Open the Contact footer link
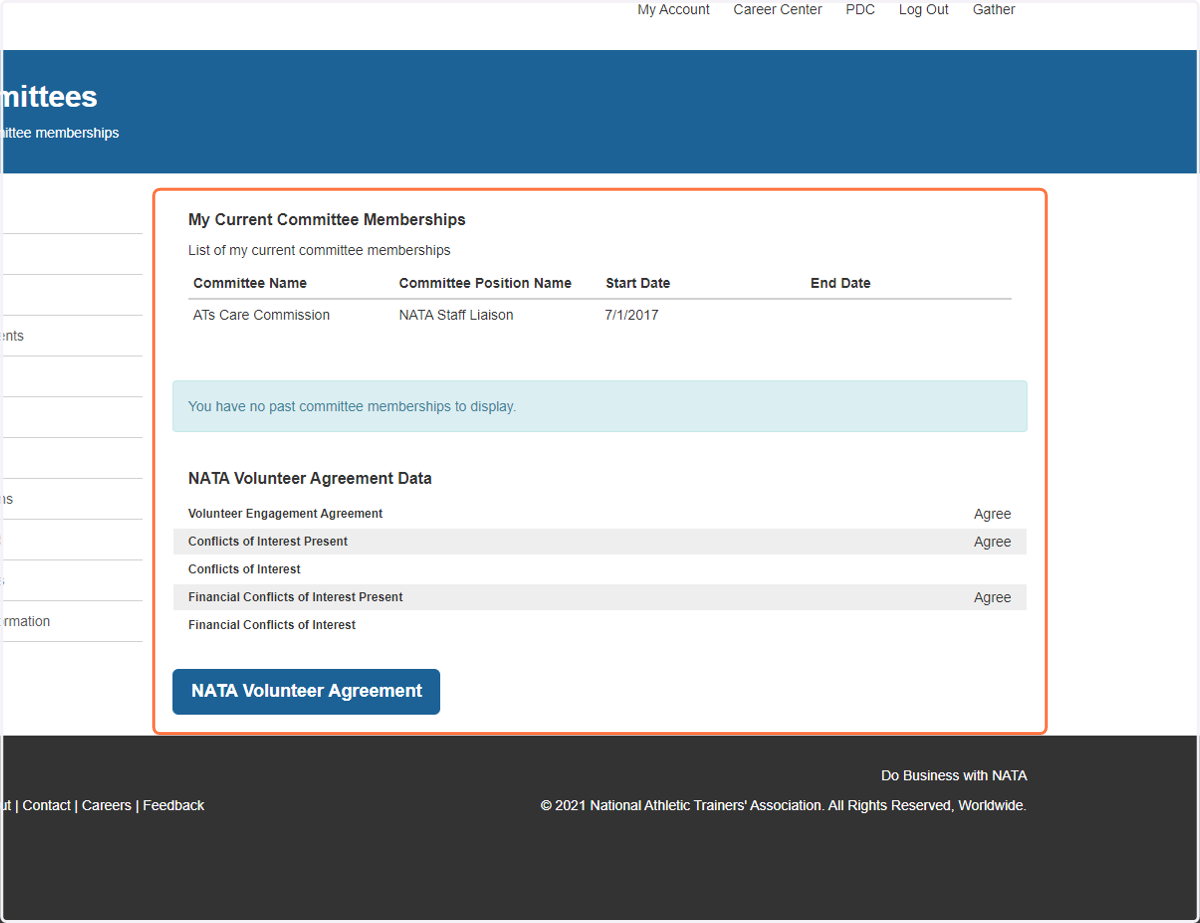The width and height of the screenshot is (1200, 923). click(46, 805)
